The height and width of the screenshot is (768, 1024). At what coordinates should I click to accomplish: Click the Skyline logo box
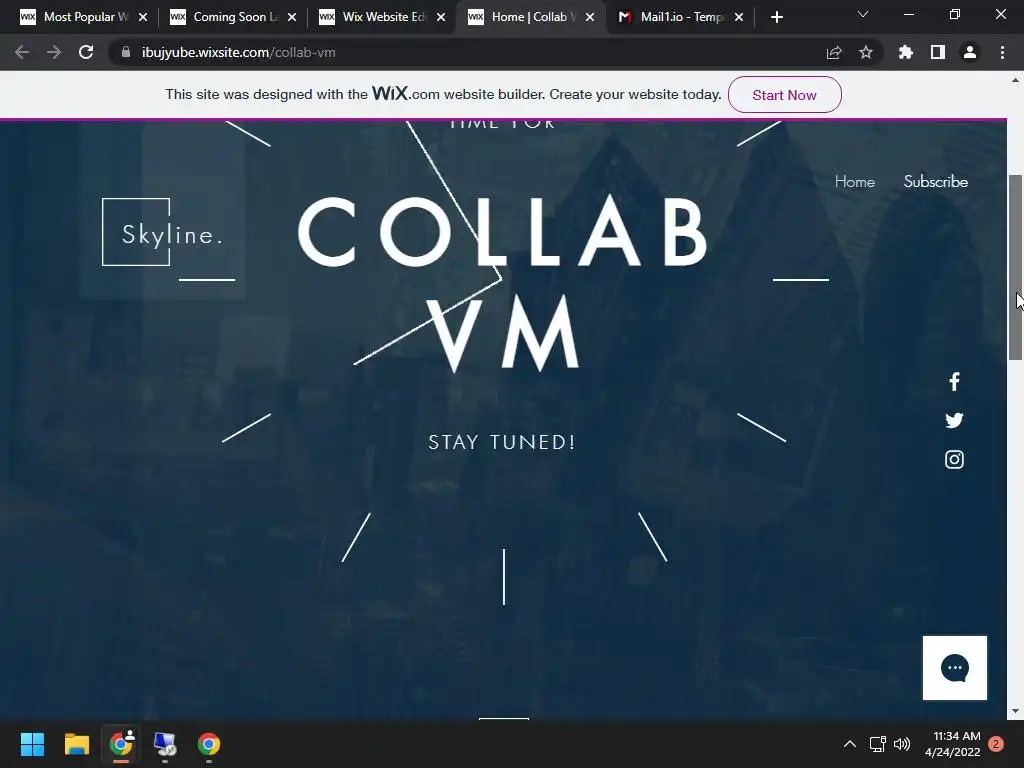coord(136,232)
